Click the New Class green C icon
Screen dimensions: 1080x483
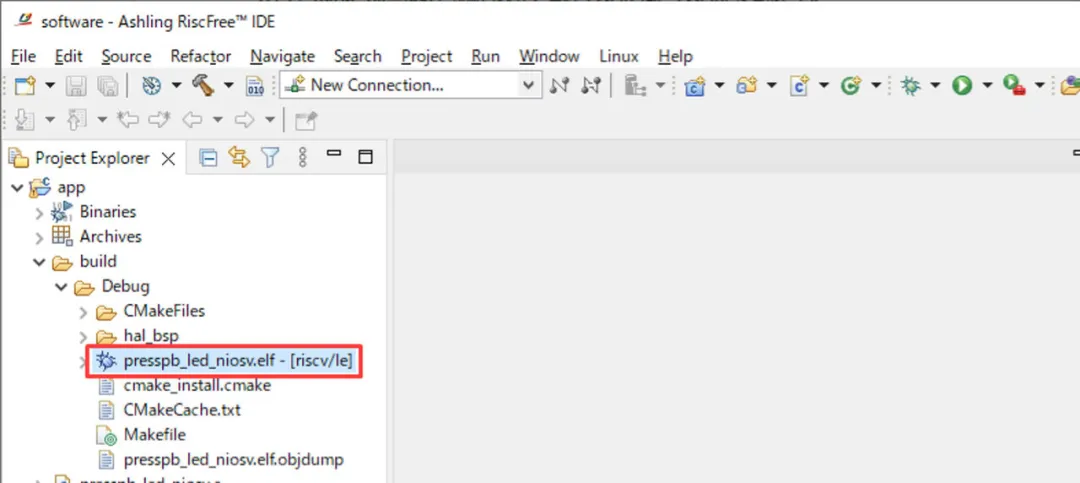[x=851, y=85]
